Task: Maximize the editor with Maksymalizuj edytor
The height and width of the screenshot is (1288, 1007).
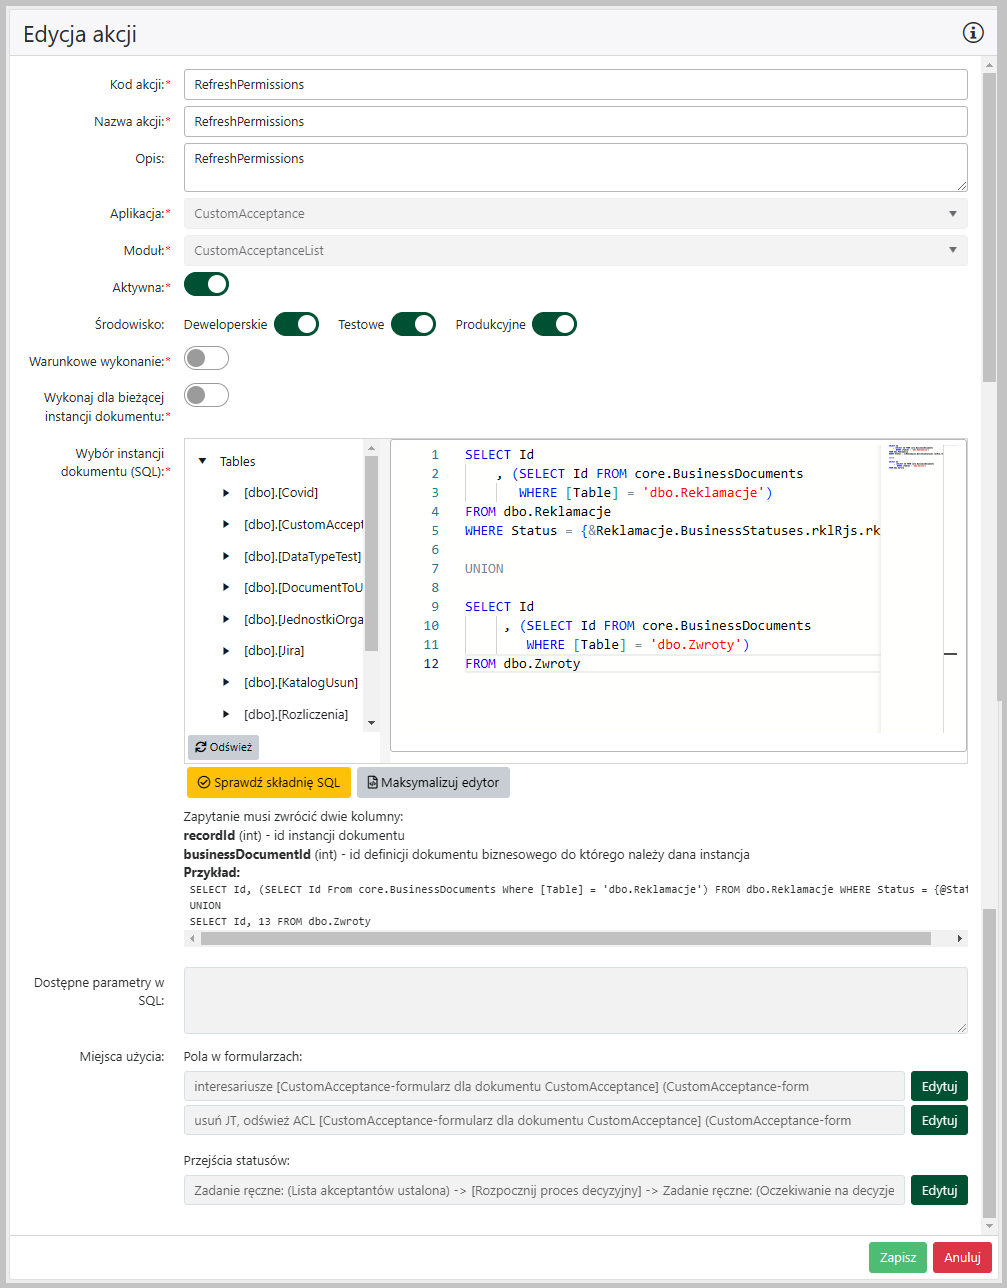Action: pos(433,782)
